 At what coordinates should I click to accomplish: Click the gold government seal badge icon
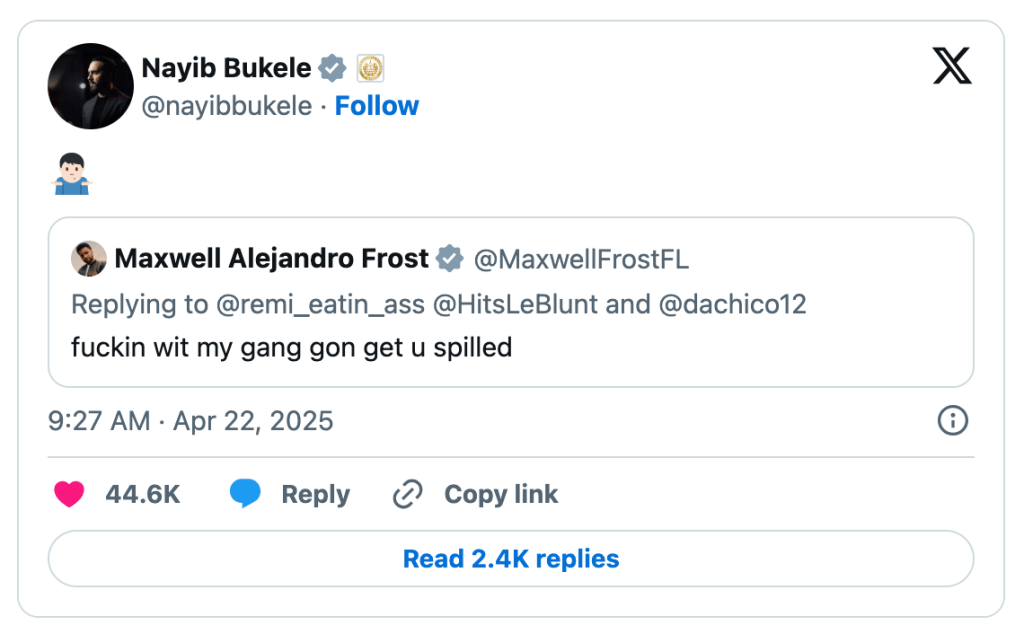371,69
